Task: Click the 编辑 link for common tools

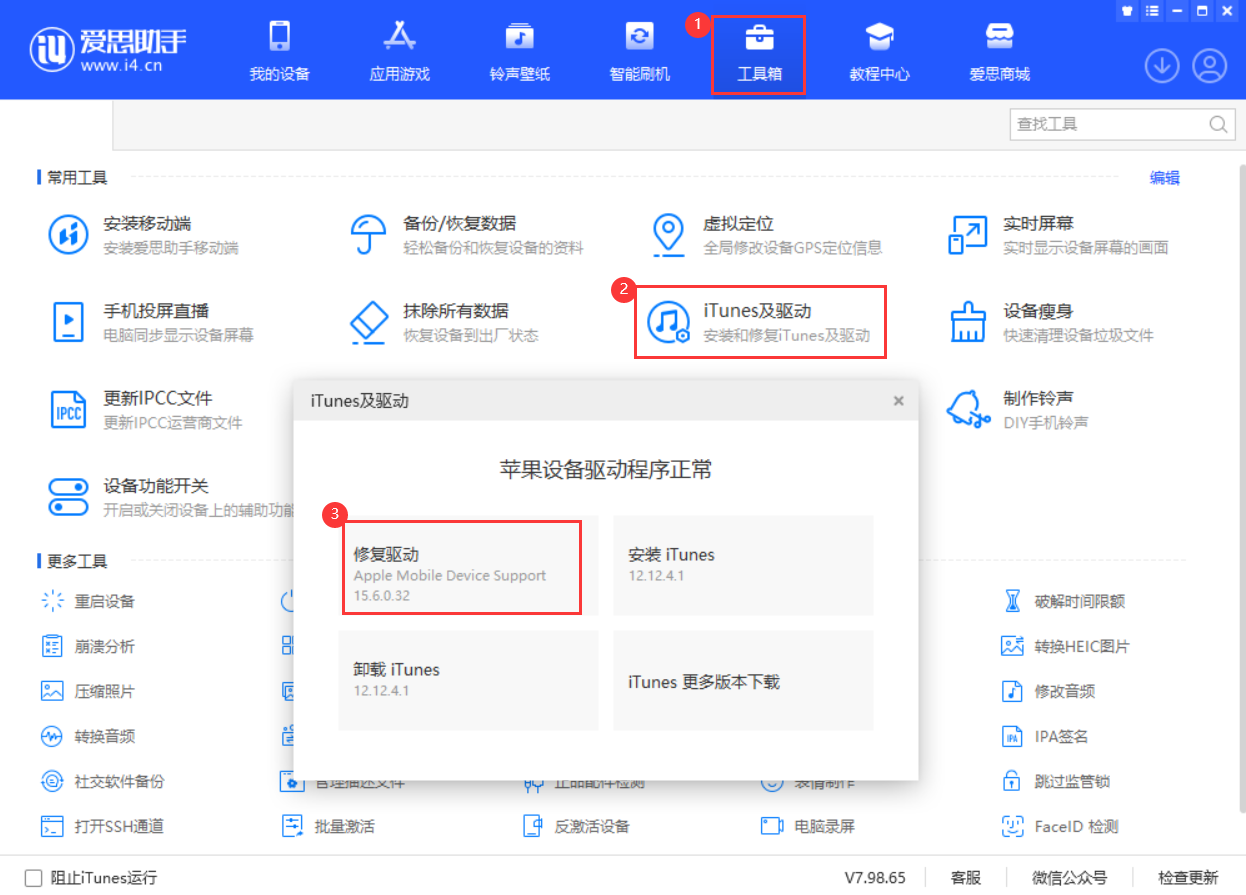Action: pyautogui.click(x=1164, y=178)
